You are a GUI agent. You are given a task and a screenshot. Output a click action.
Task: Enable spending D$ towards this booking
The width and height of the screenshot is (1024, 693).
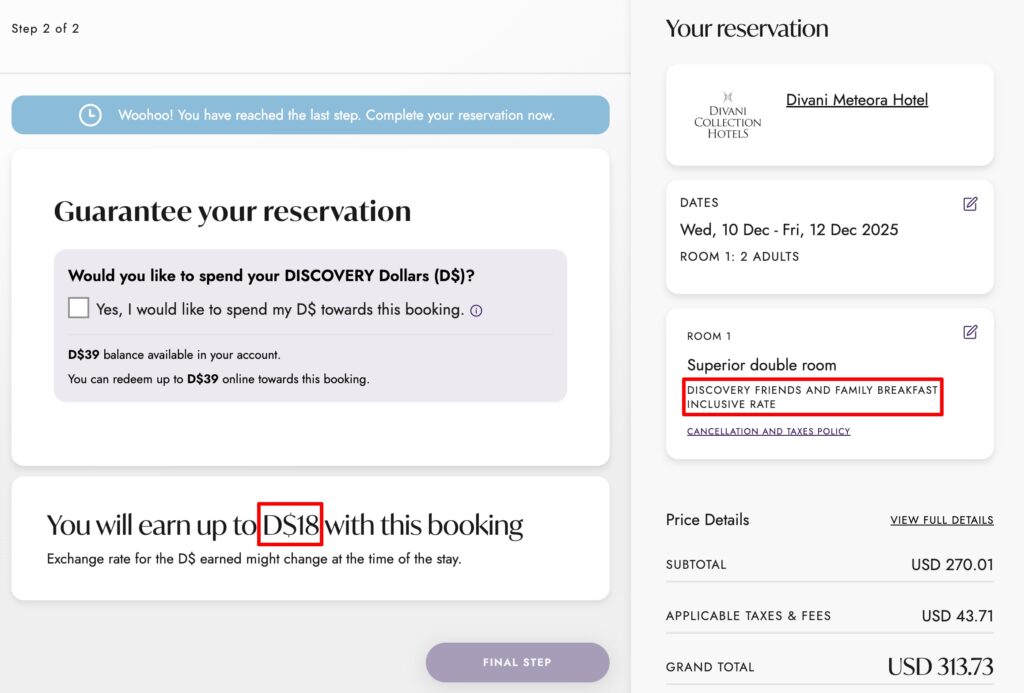tap(78, 307)
